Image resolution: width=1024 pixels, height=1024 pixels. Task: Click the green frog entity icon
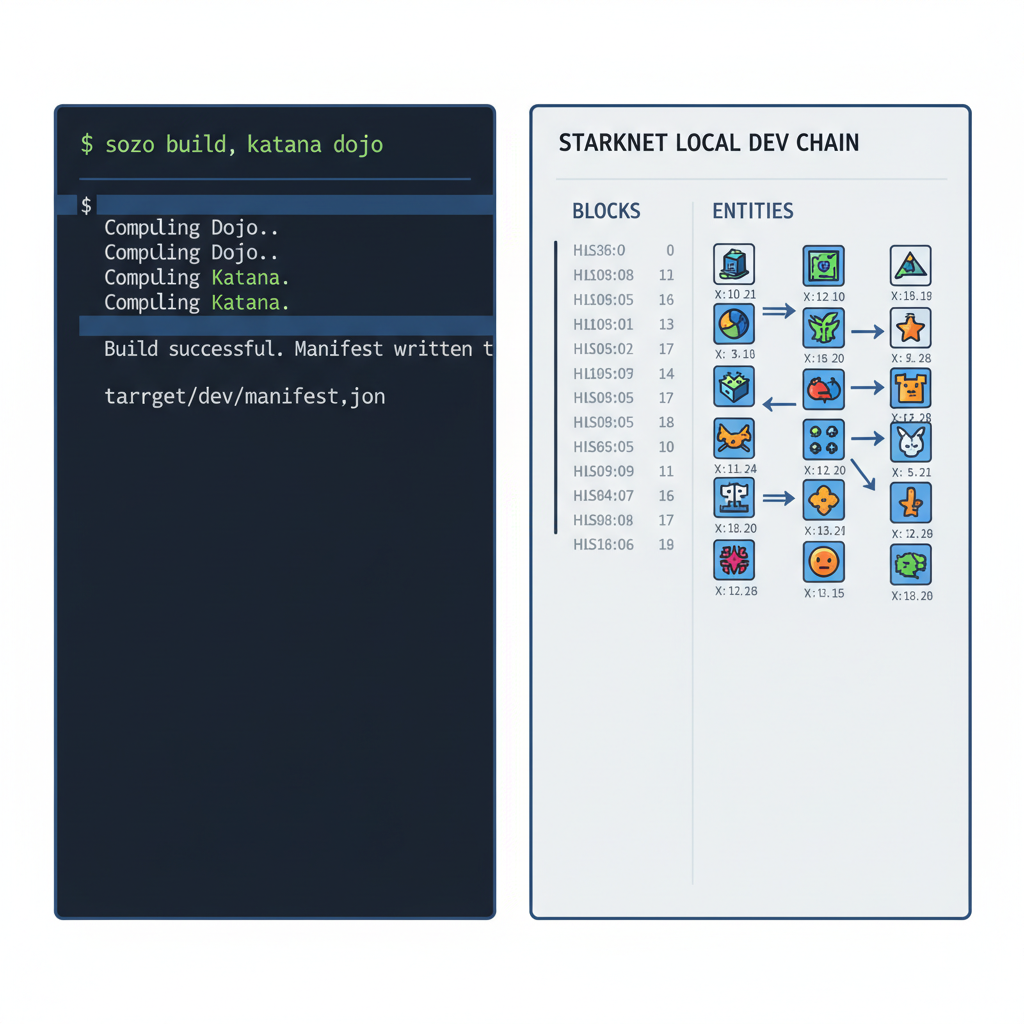[x=911, y=565]
